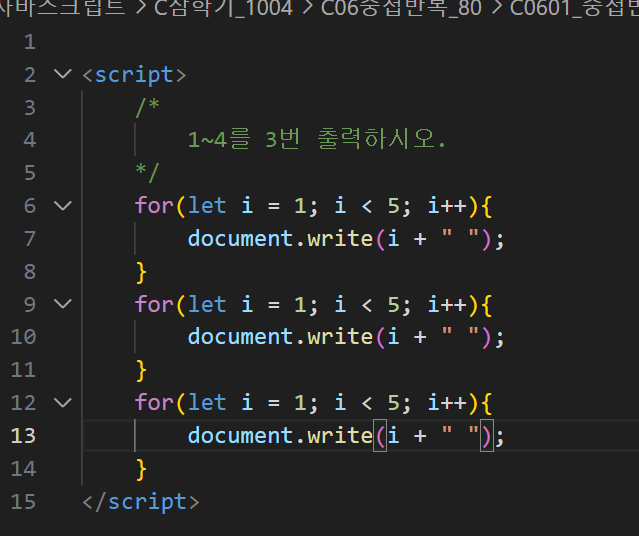Click the opening script tag on line 2

[x=134, y=75]
